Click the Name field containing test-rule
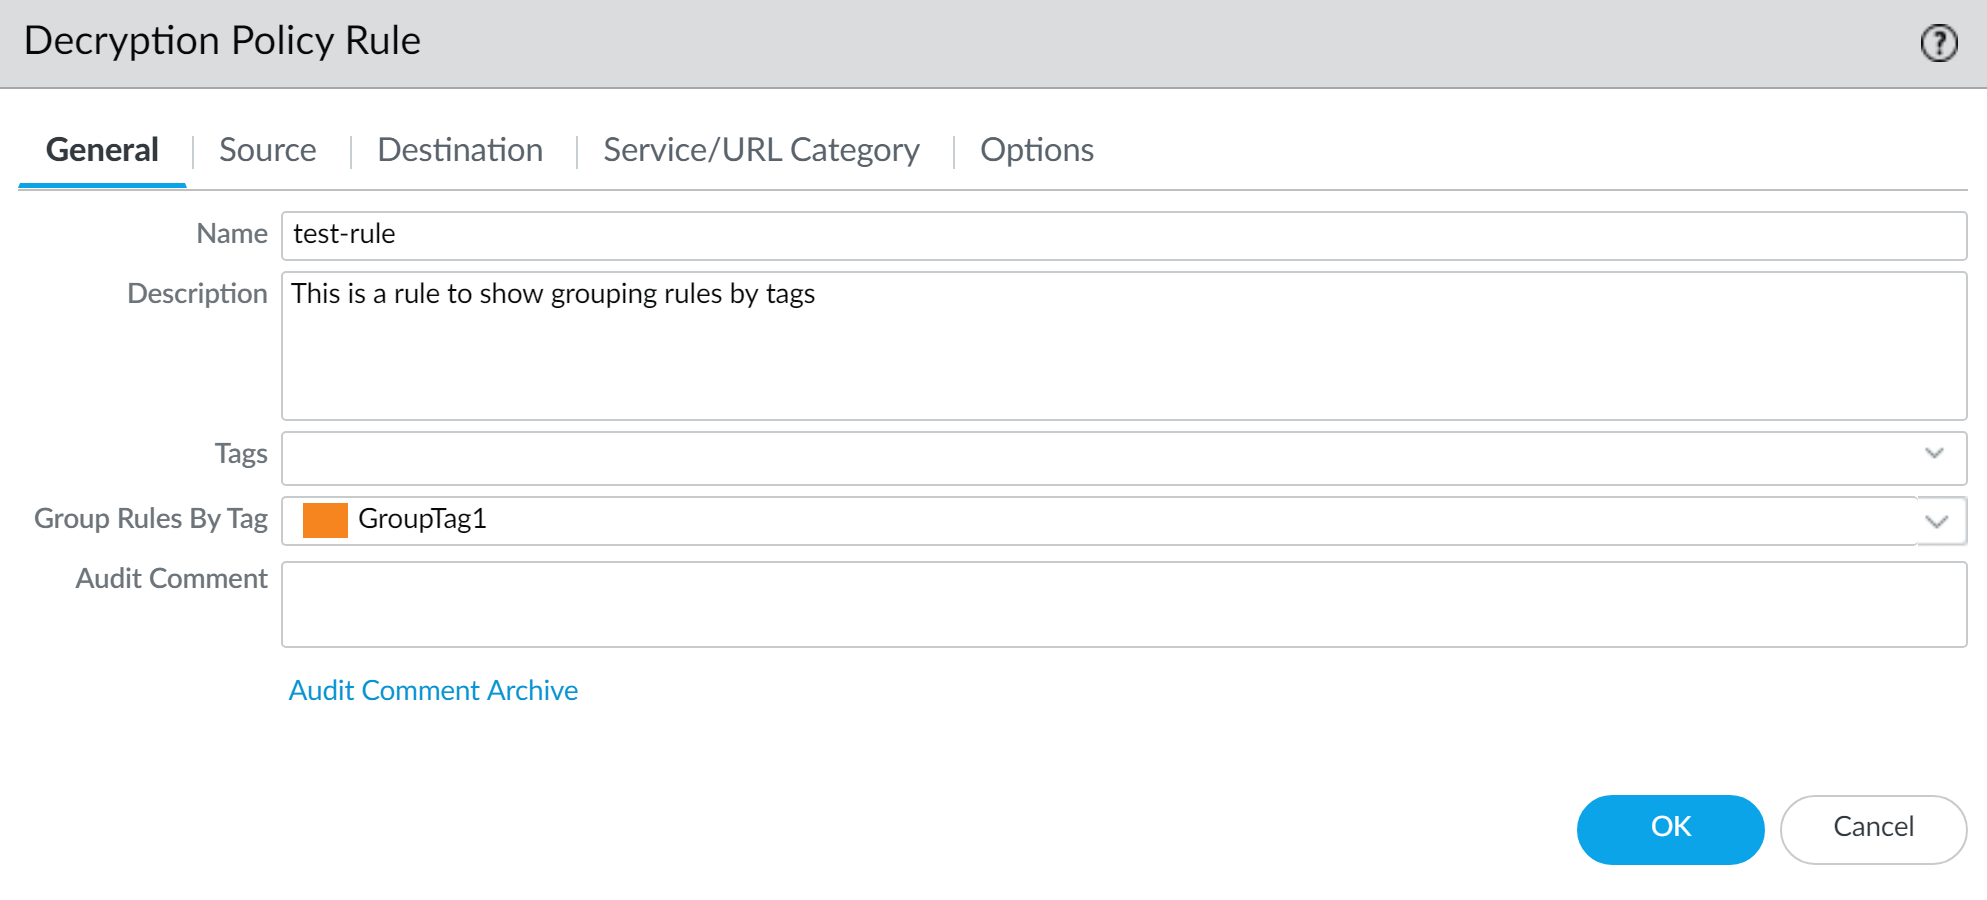The width and height of the screenshot is (1987, 900). tap(1122, 235)
